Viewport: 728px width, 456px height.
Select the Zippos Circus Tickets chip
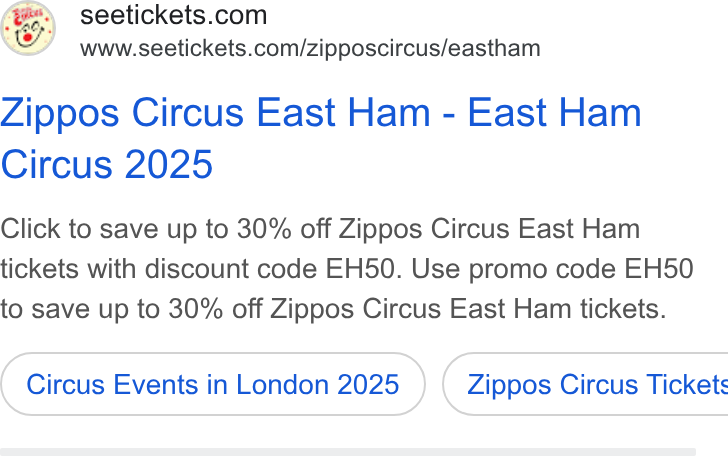tap(585, 384)
